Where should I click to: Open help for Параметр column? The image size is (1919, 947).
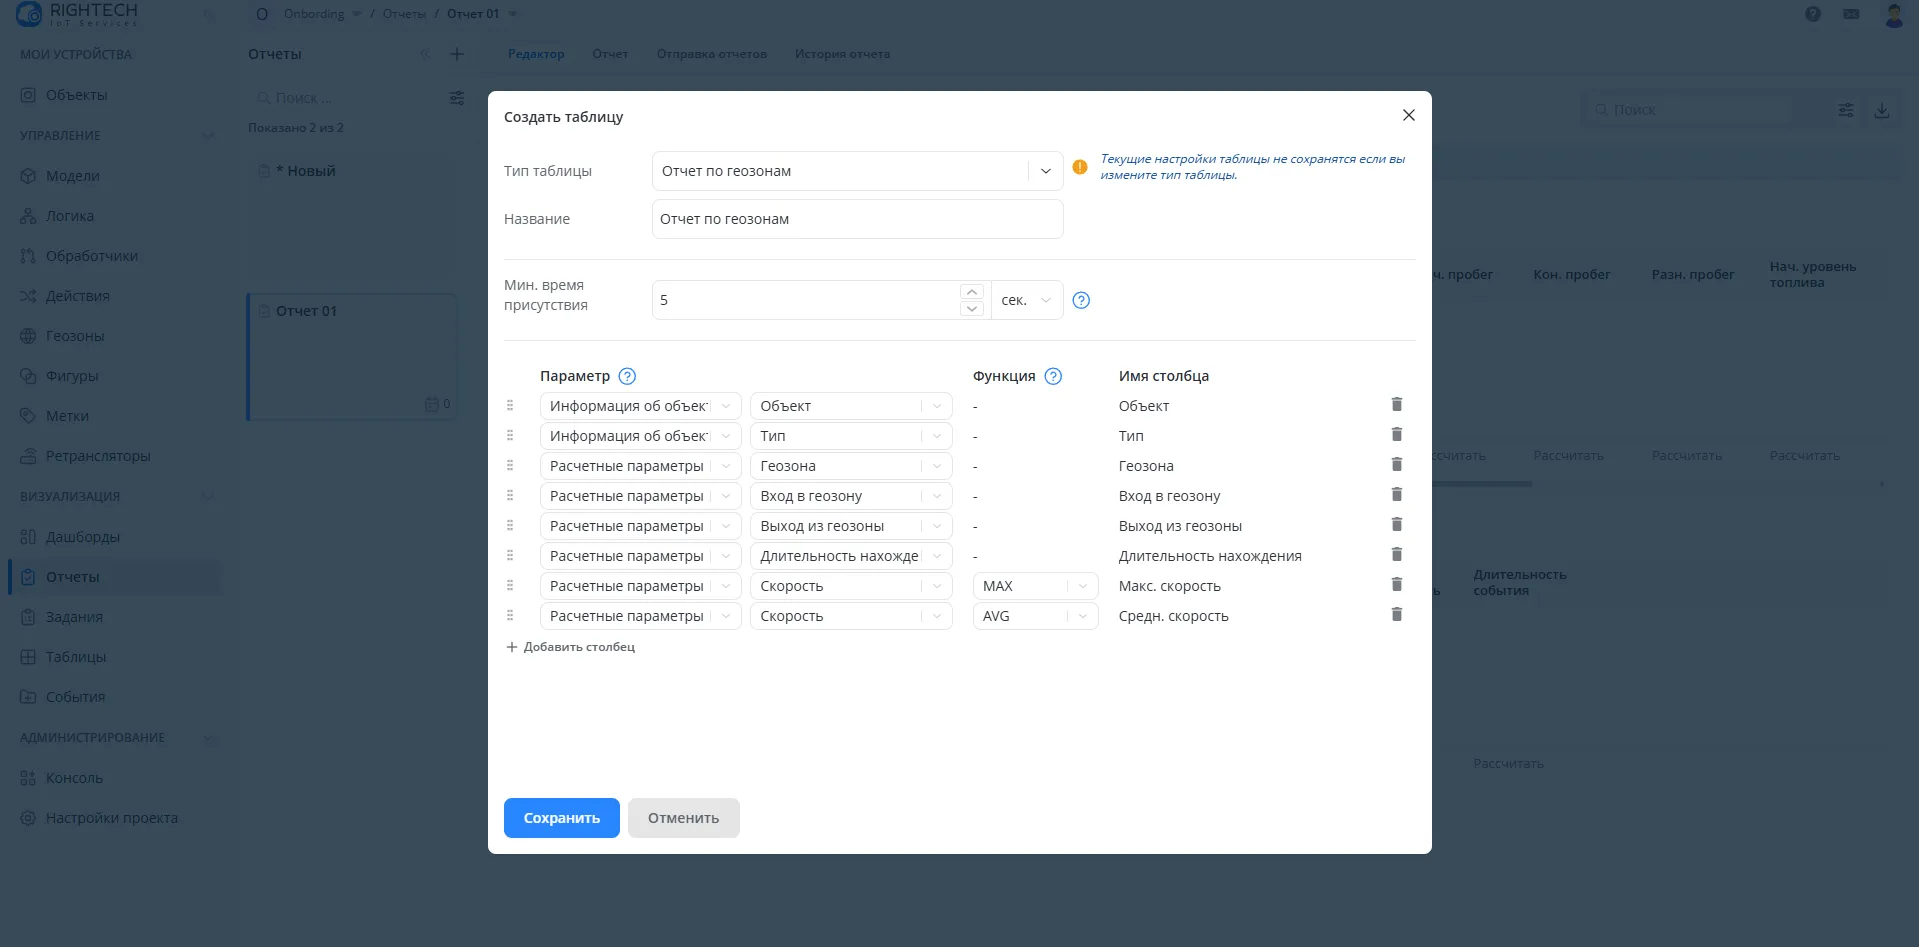(x=627, y=376)
